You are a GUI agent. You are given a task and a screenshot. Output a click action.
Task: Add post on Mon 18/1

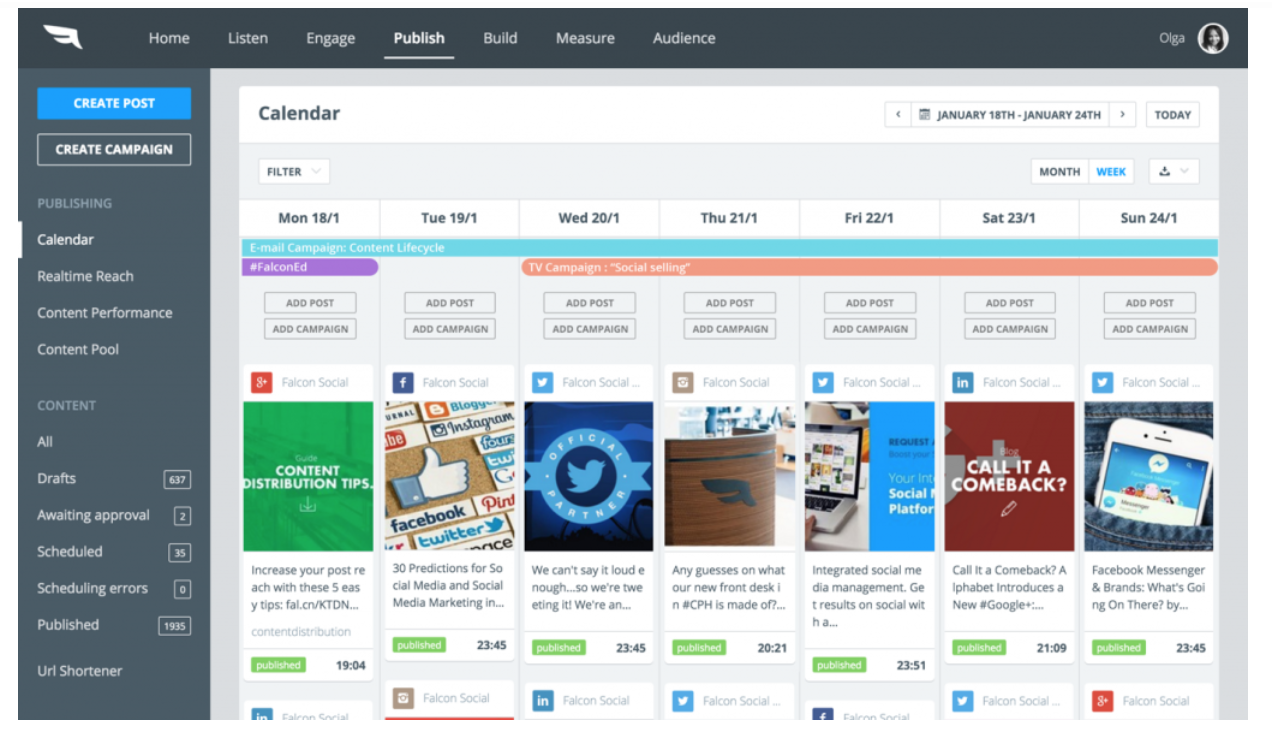pos(310,303)
